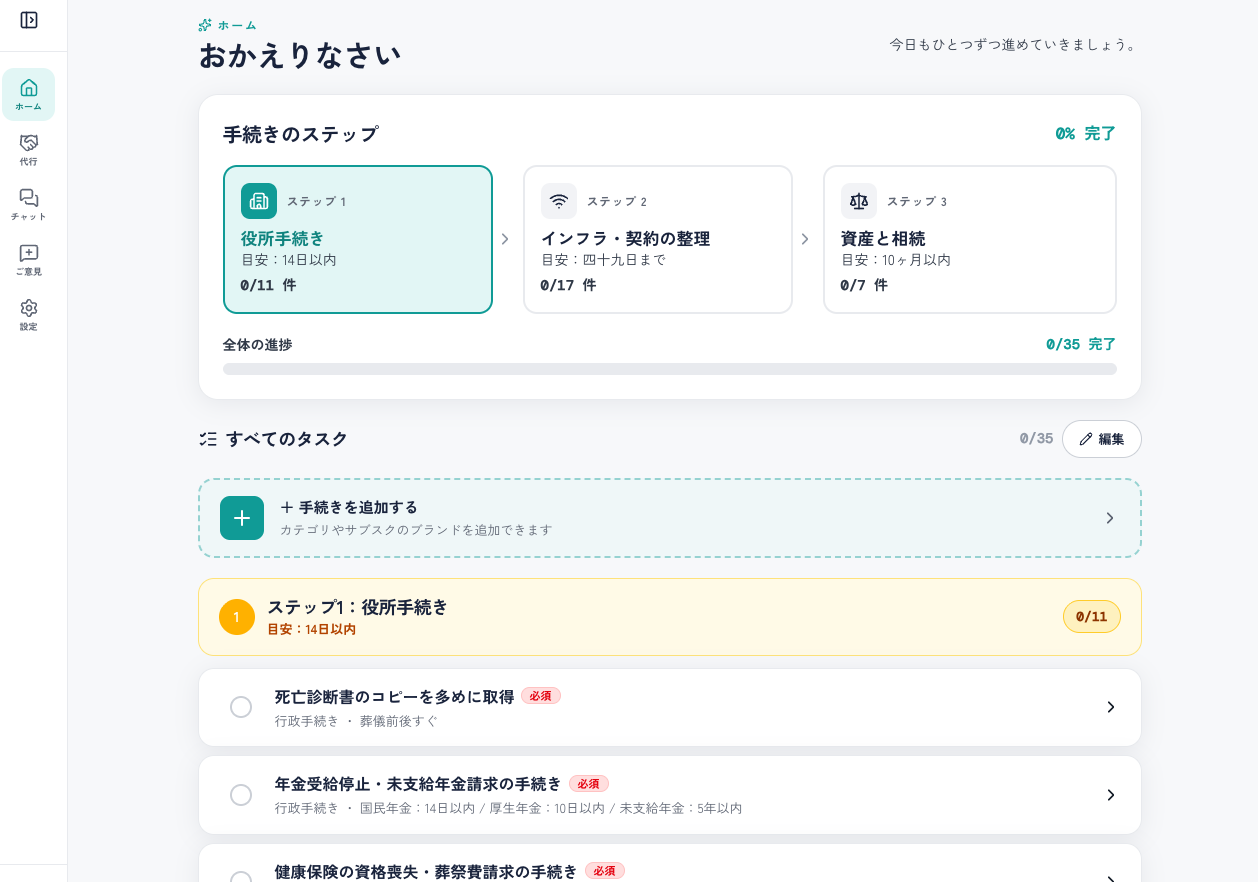1258x882 pixels.
Task: Open the チャット icon in the sidebar
Action: [28, 203]
